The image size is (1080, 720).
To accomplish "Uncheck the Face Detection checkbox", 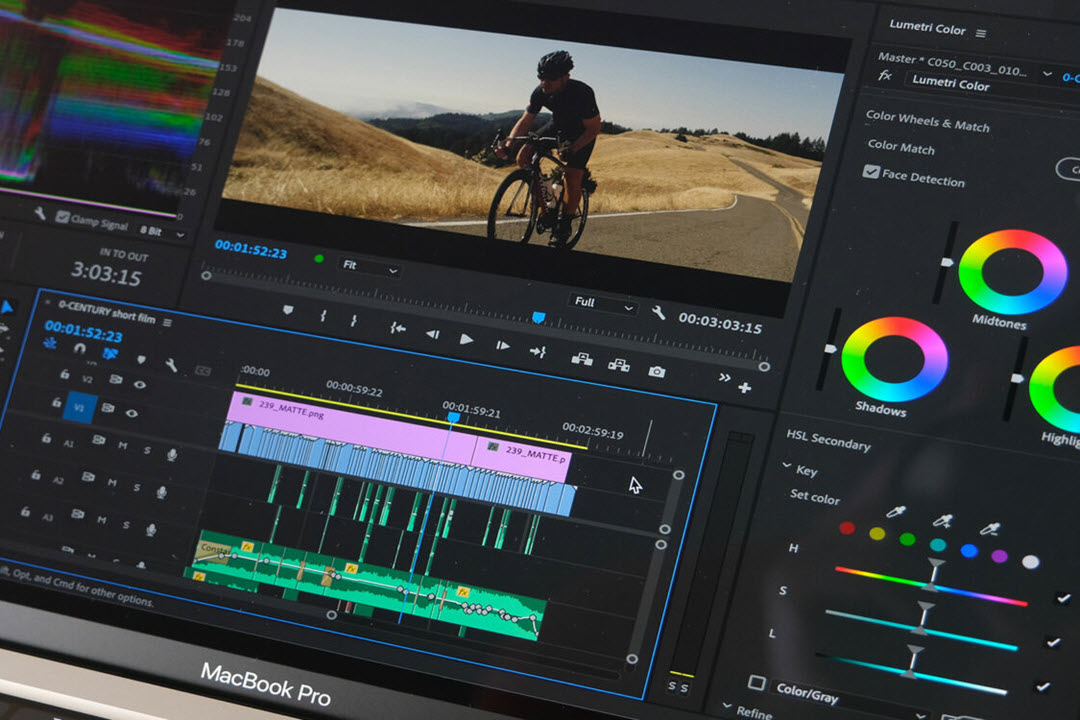I will (x=870, y=172).
